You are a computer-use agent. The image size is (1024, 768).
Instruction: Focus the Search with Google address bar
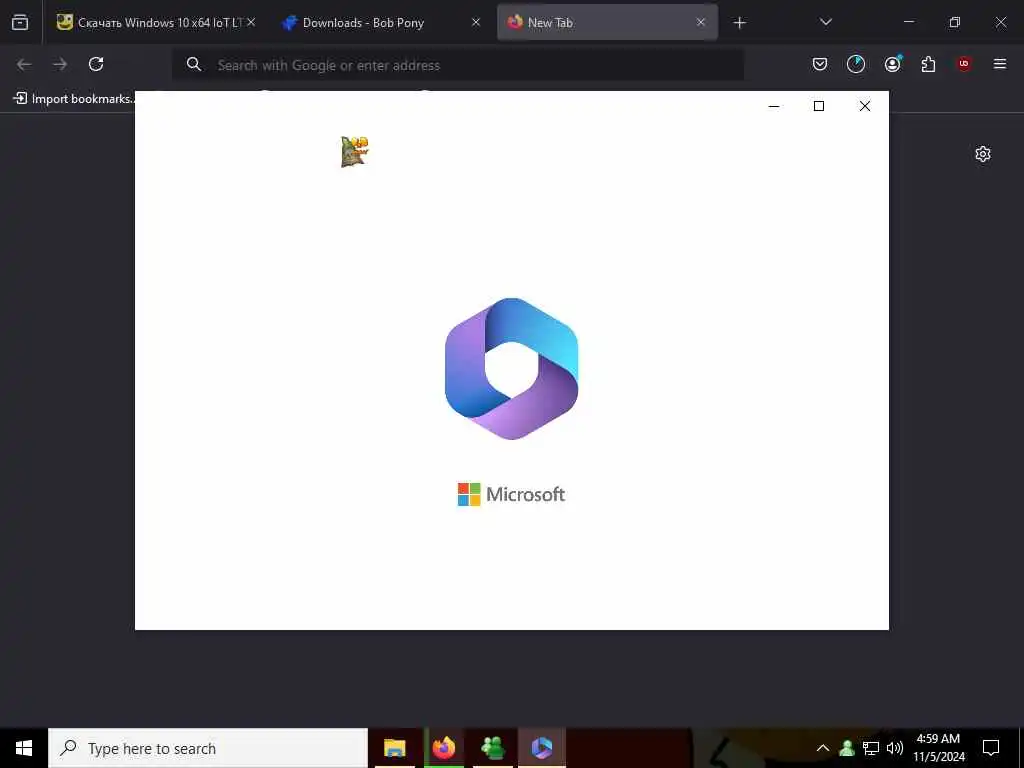tap(458, 65)
